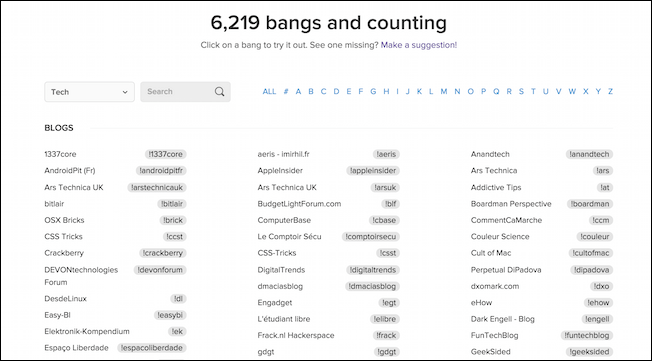Filter bangs by letter A
The width and height of the screenshot is (652, 361).
(x=298, y=91)
